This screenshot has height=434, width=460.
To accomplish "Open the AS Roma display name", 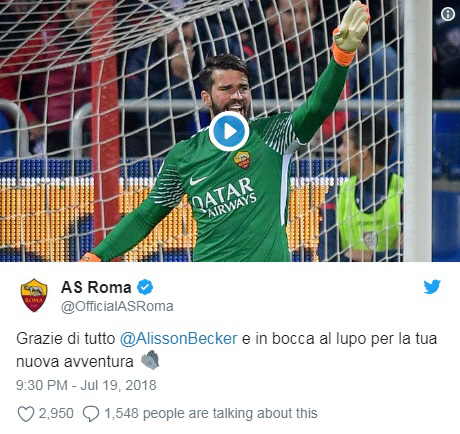I will (x=96, y=287).
